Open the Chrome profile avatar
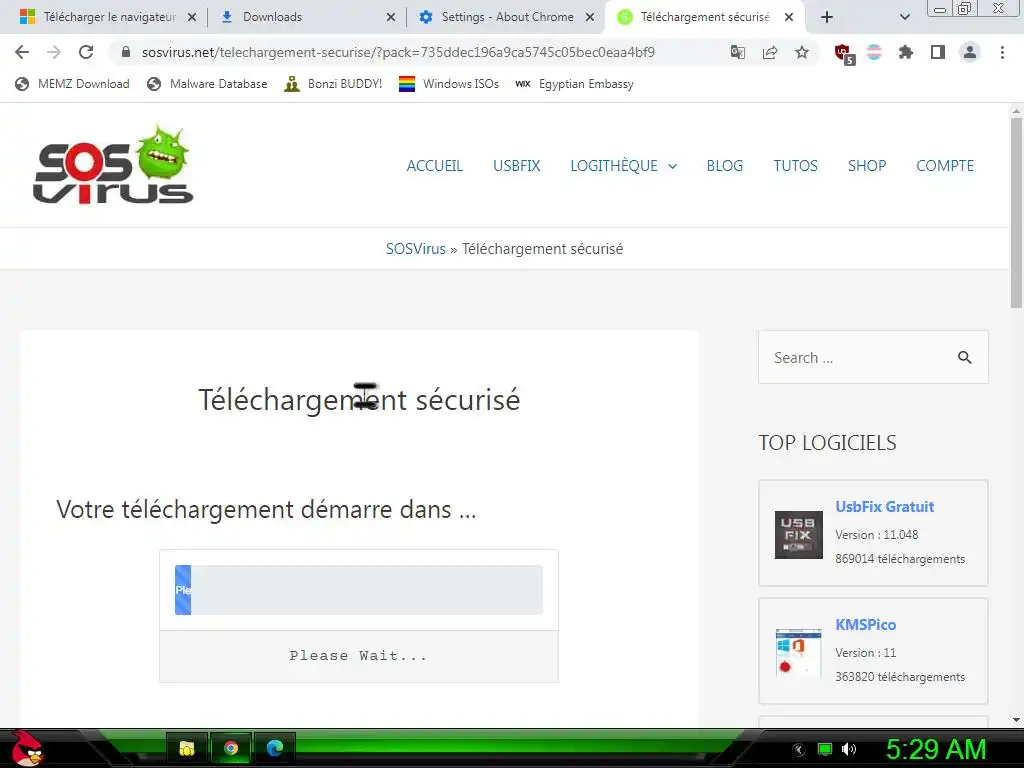The image size is (1024, 768). [x=970, y=52]
